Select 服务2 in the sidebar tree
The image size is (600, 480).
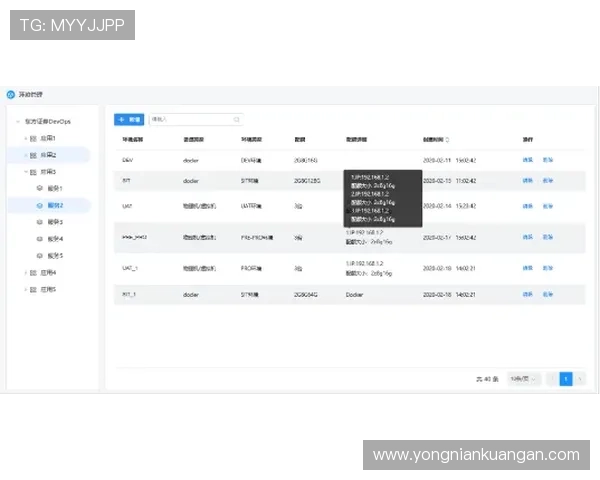[x=55, y=205]
